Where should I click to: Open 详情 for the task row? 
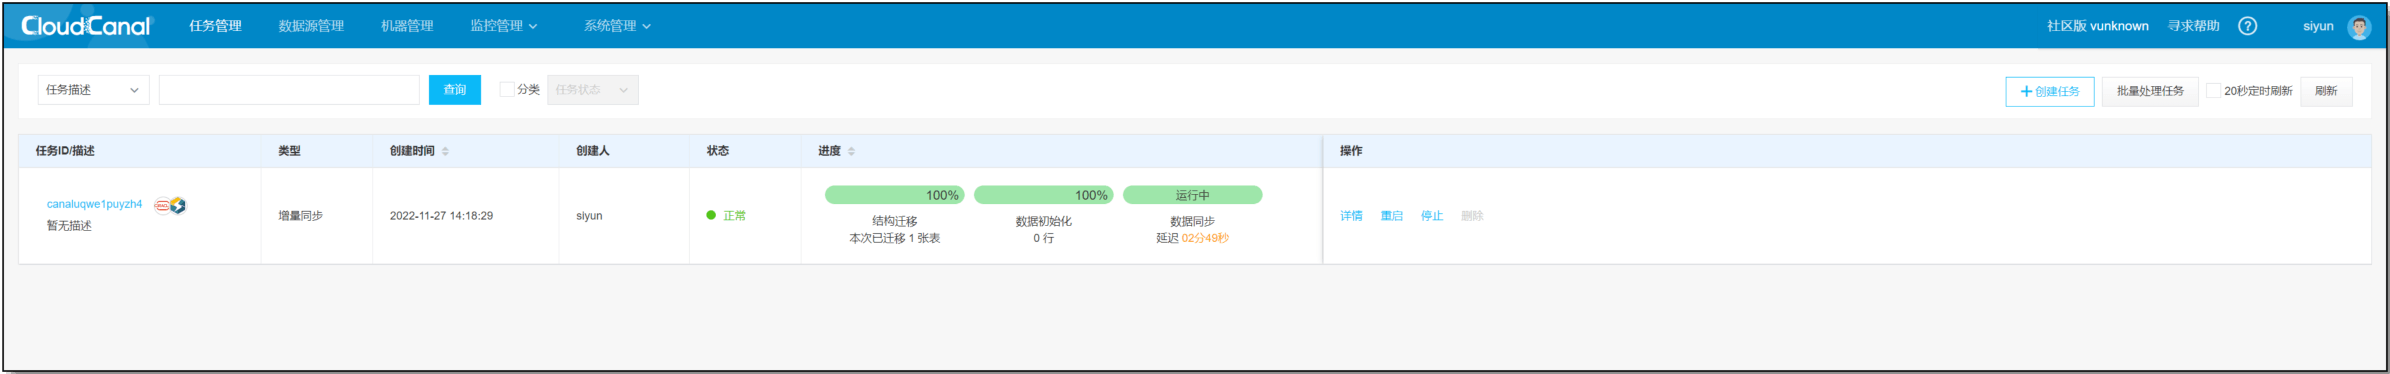click(1351, 216)
